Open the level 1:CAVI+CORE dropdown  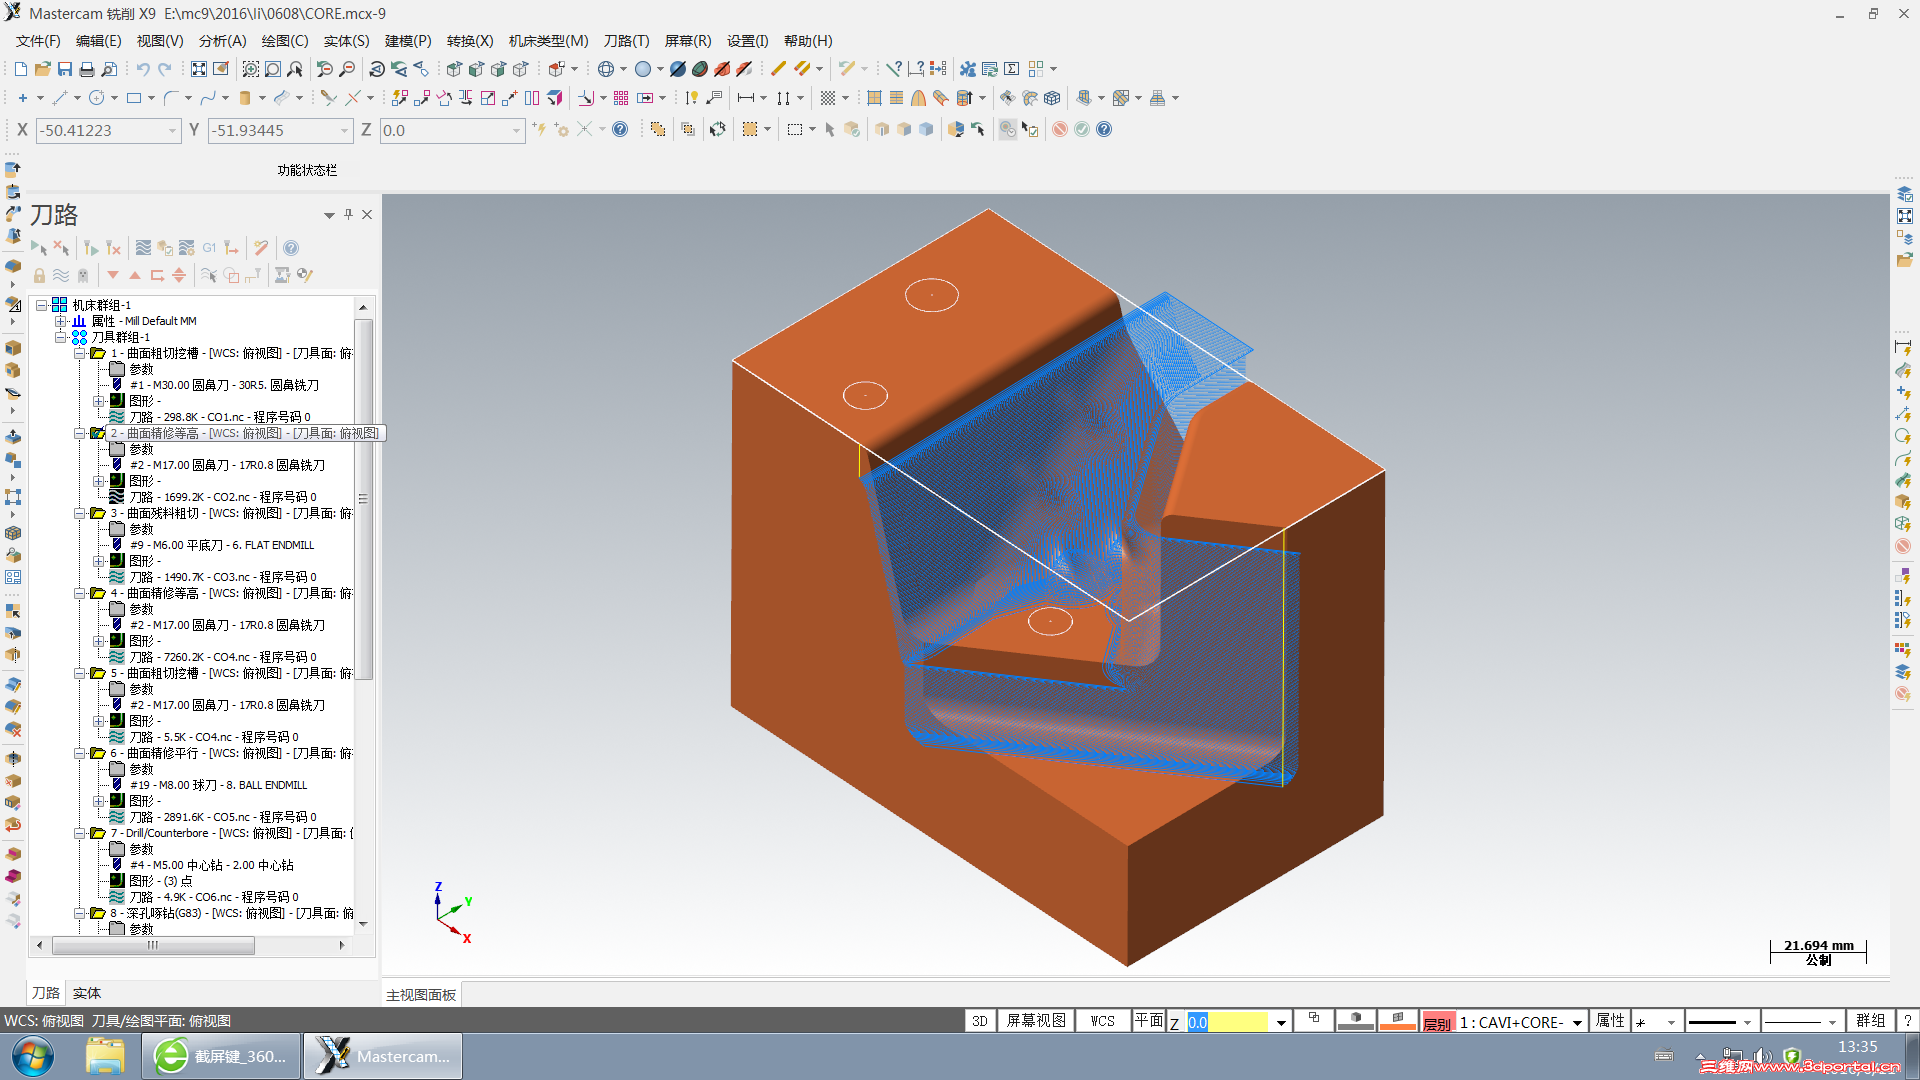[1577, 1022]
